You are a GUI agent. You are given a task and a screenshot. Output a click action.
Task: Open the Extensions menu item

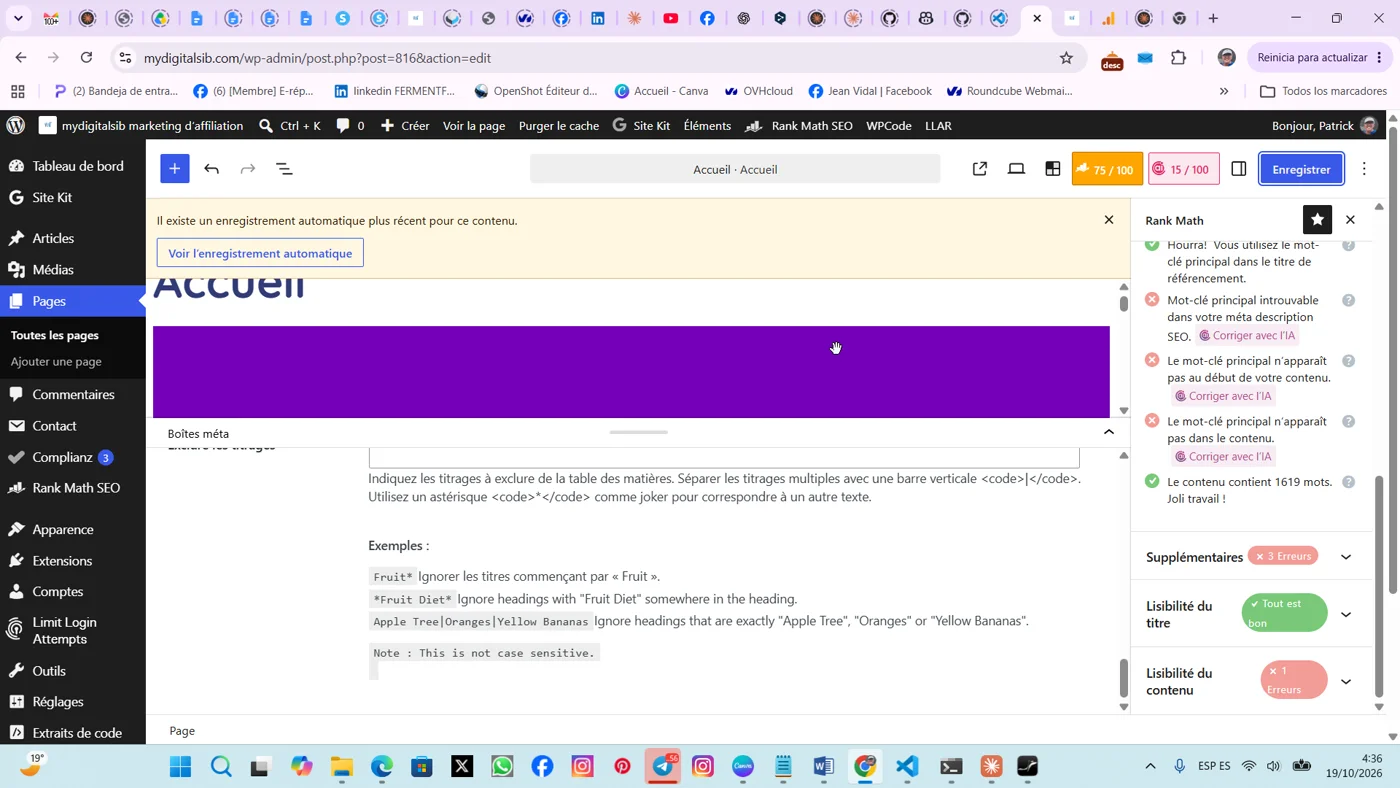click(x=62, y=561)
